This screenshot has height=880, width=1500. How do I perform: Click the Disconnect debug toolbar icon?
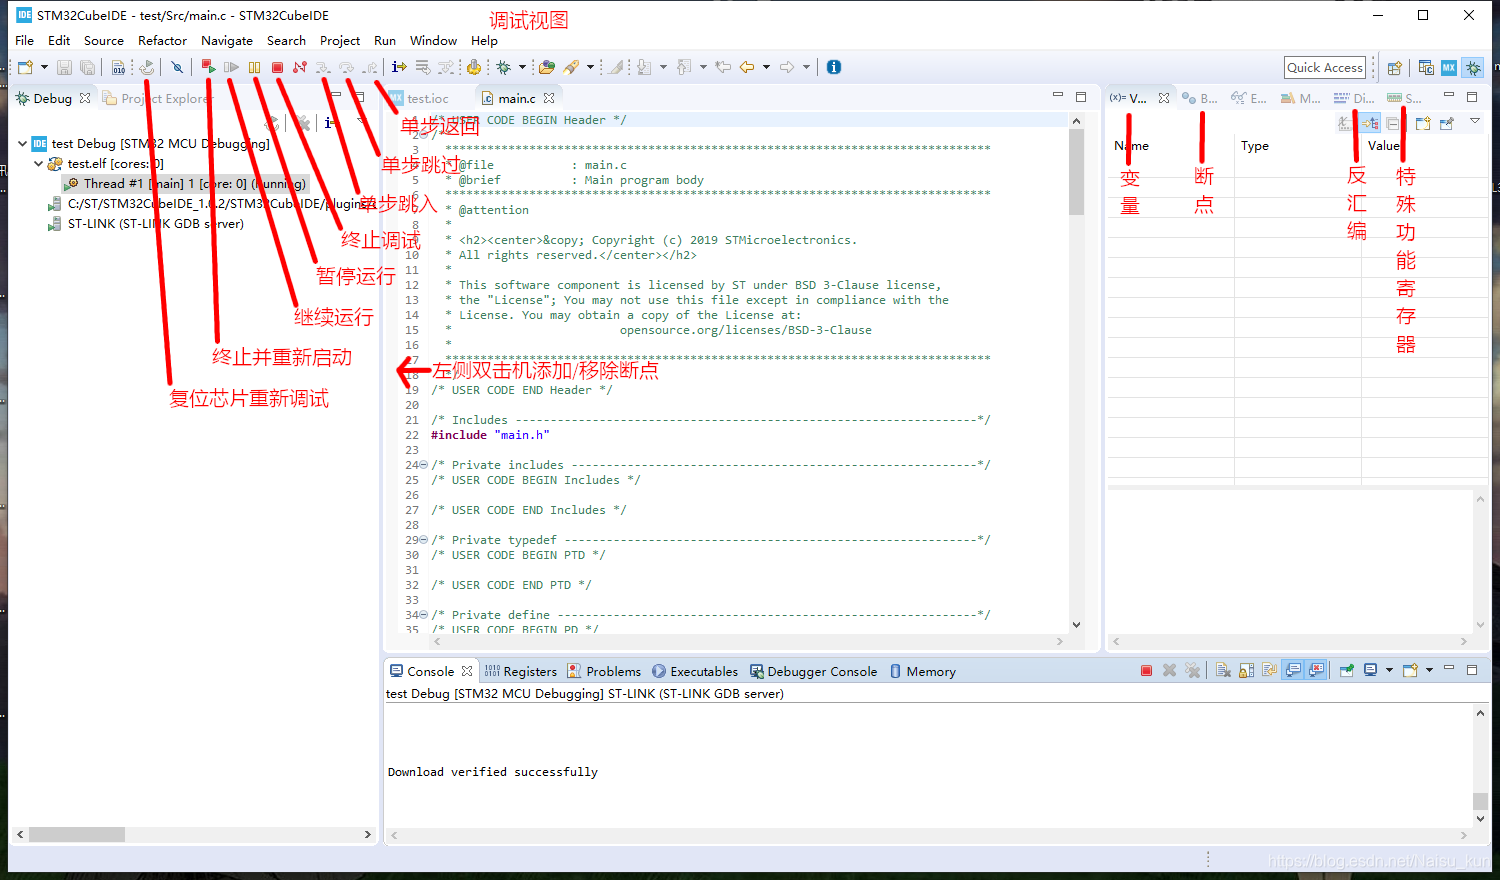[x=299, y=67]
